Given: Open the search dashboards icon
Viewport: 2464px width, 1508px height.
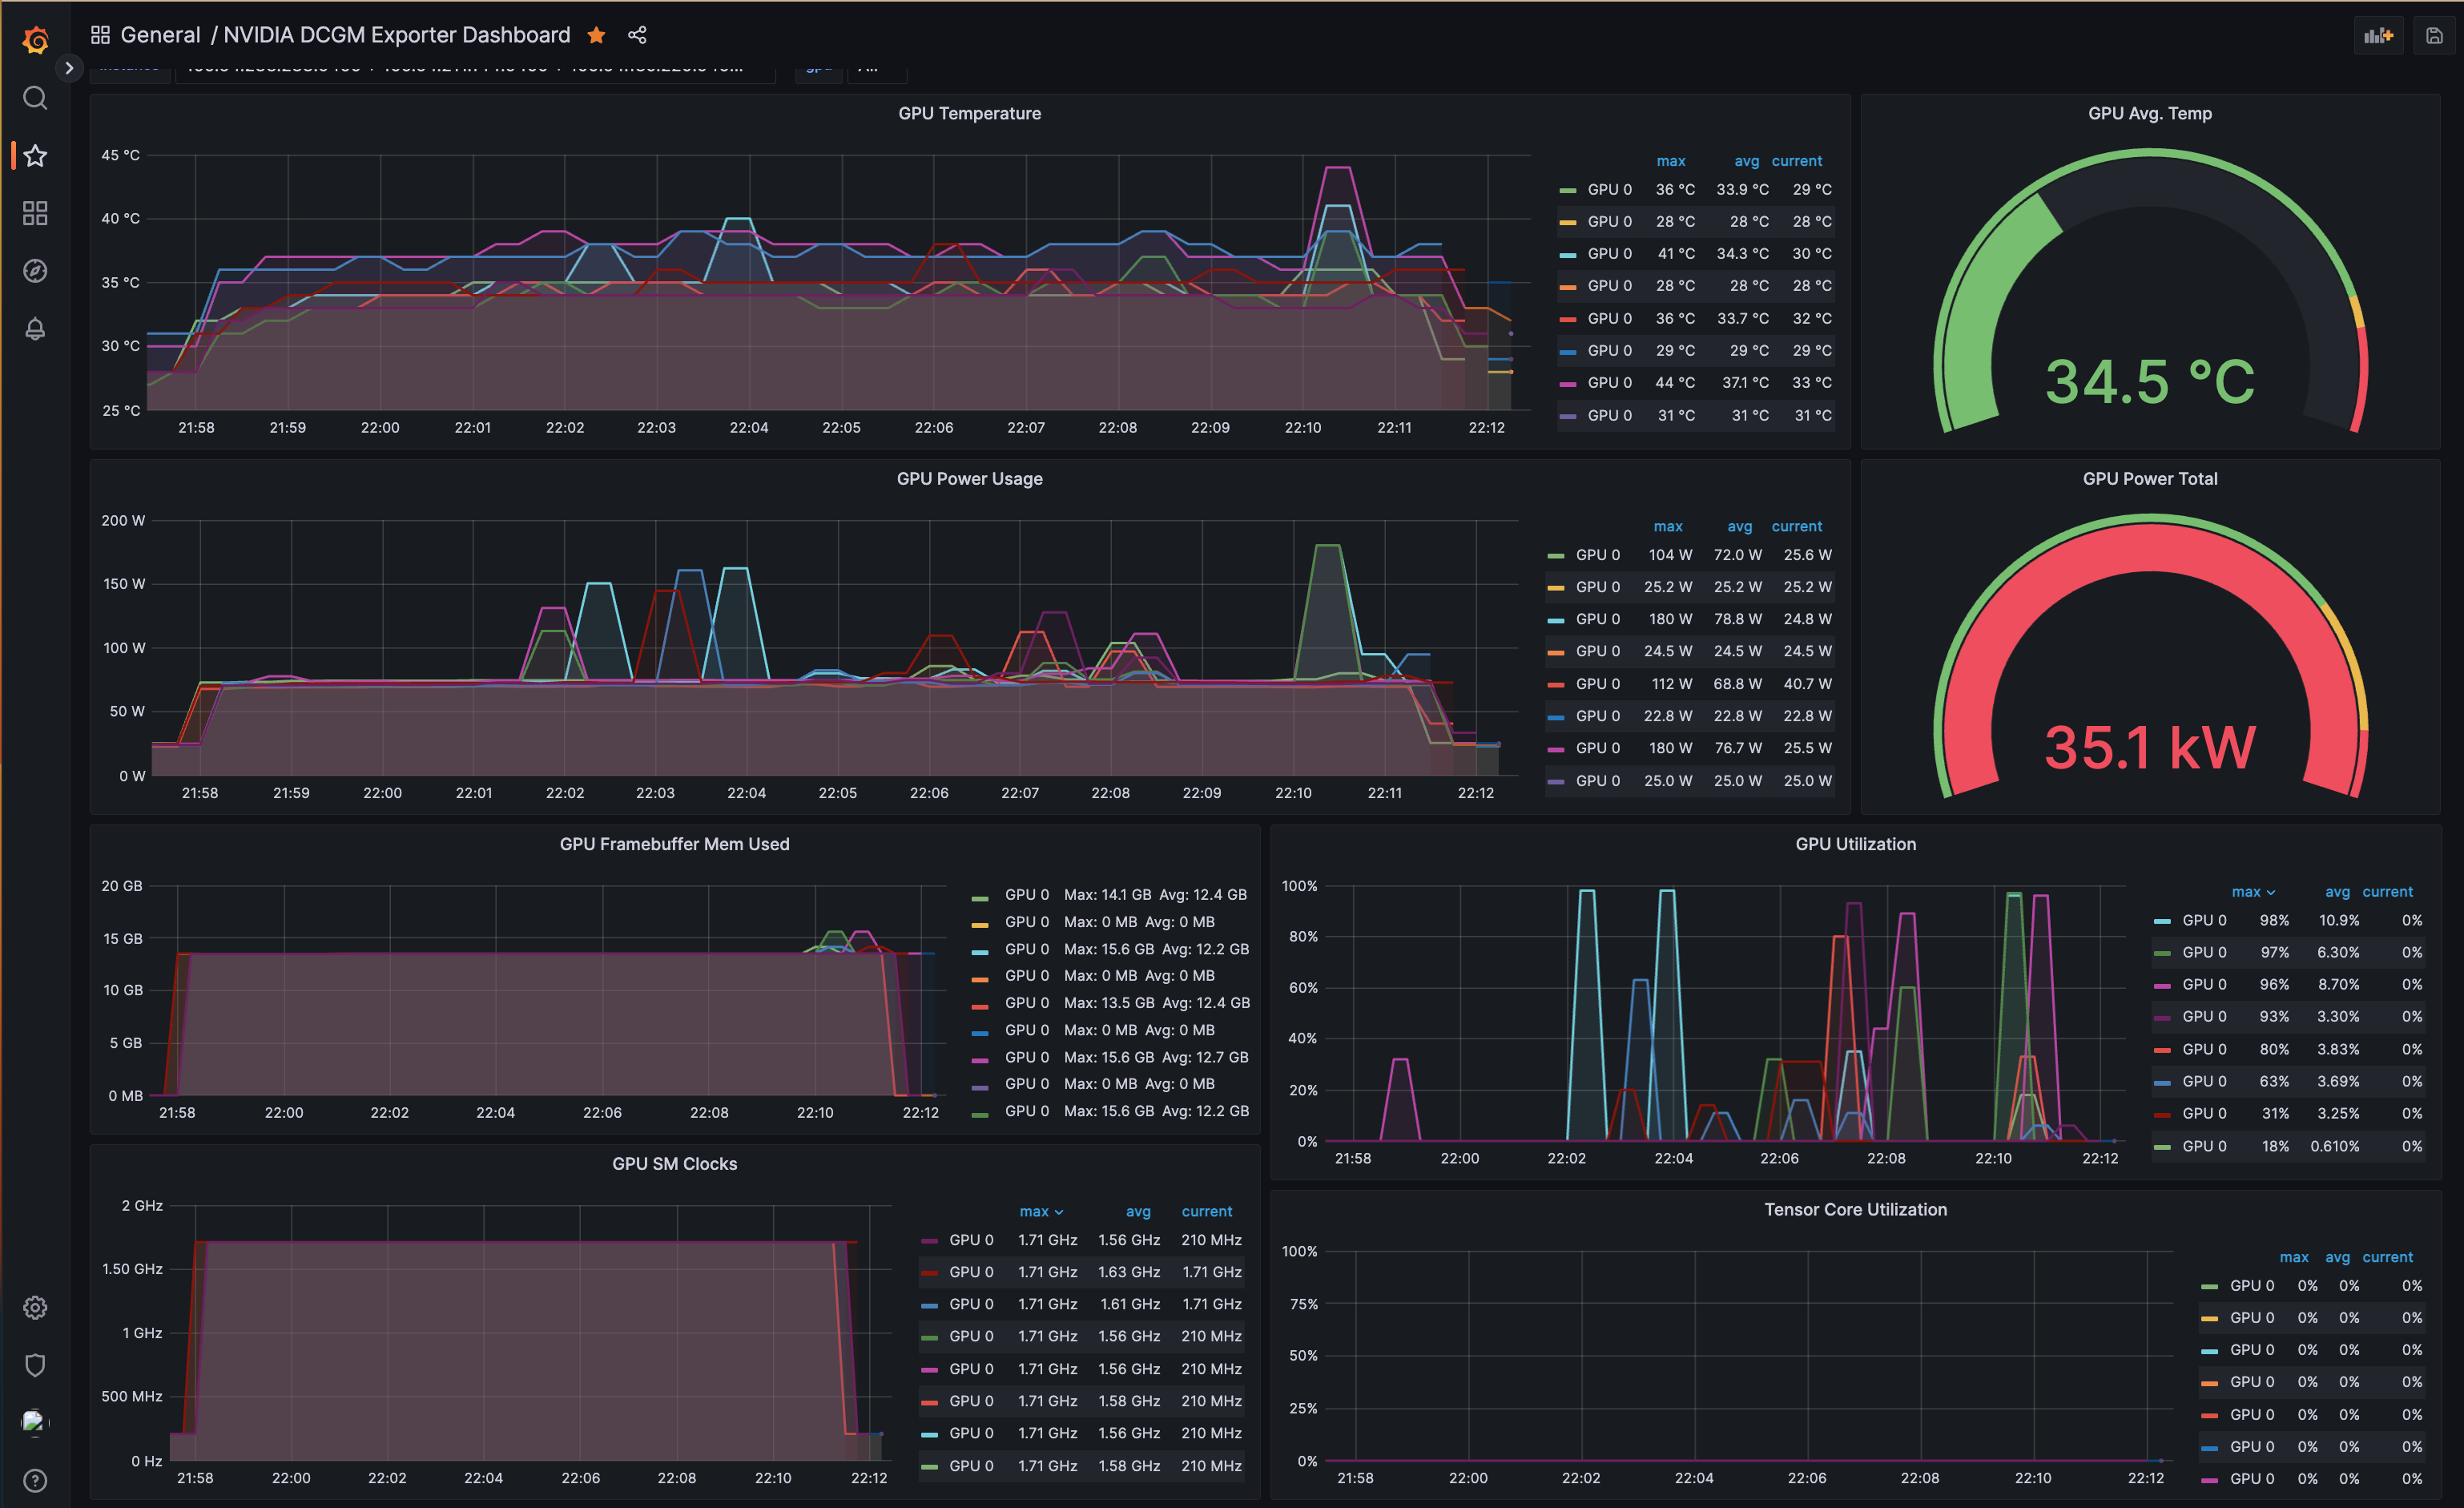Looking at the screenshot, I should 35,98.
